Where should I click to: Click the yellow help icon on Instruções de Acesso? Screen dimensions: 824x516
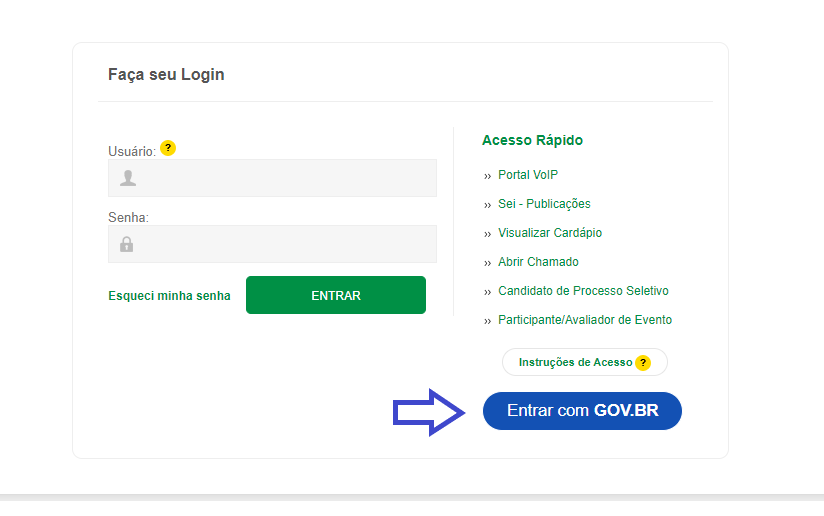[643, 363]
